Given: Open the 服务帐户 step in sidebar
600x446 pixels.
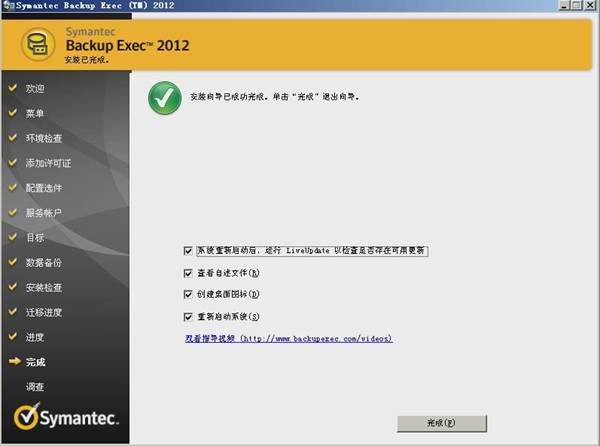Looking at the screenshot, I should click(44, 212).
